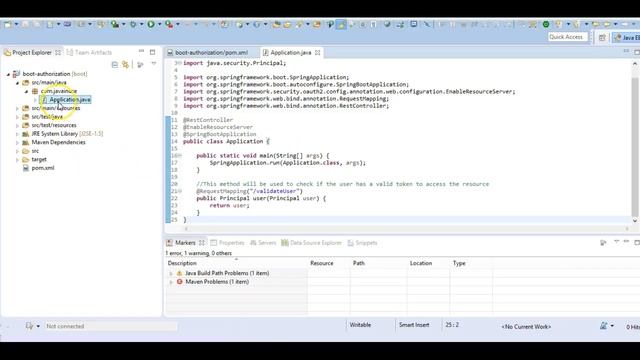Image resolution: width=640 pixels, height=360 pixels.
Task: Select the Project Explorer tab
Action: 32,52
